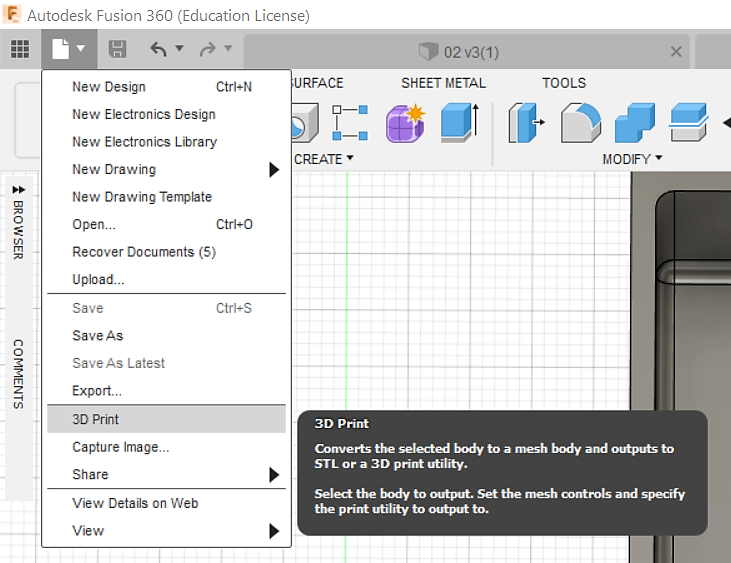The image size is (731, 563).
Task: Choose New Design from the File menu
Action: tap(166, 87)
